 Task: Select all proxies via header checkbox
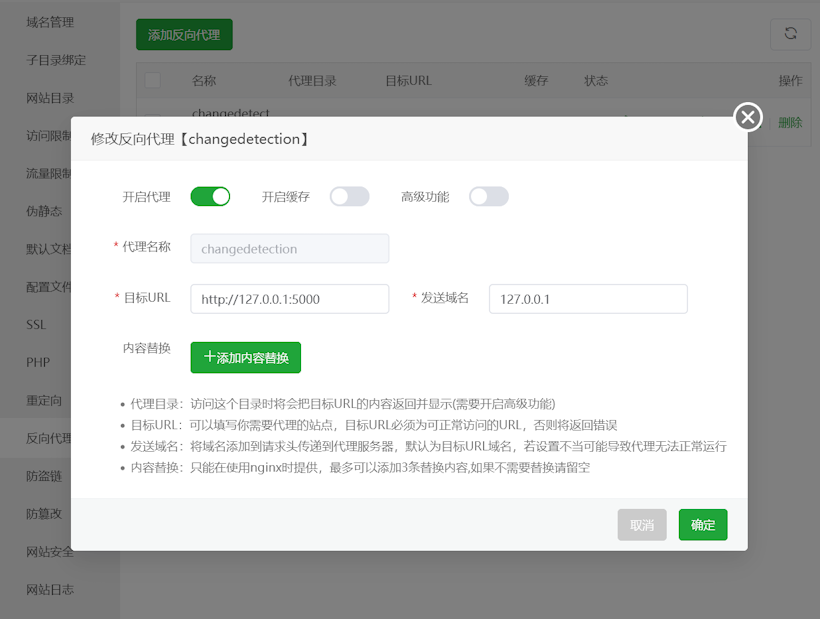click(152, 80)
